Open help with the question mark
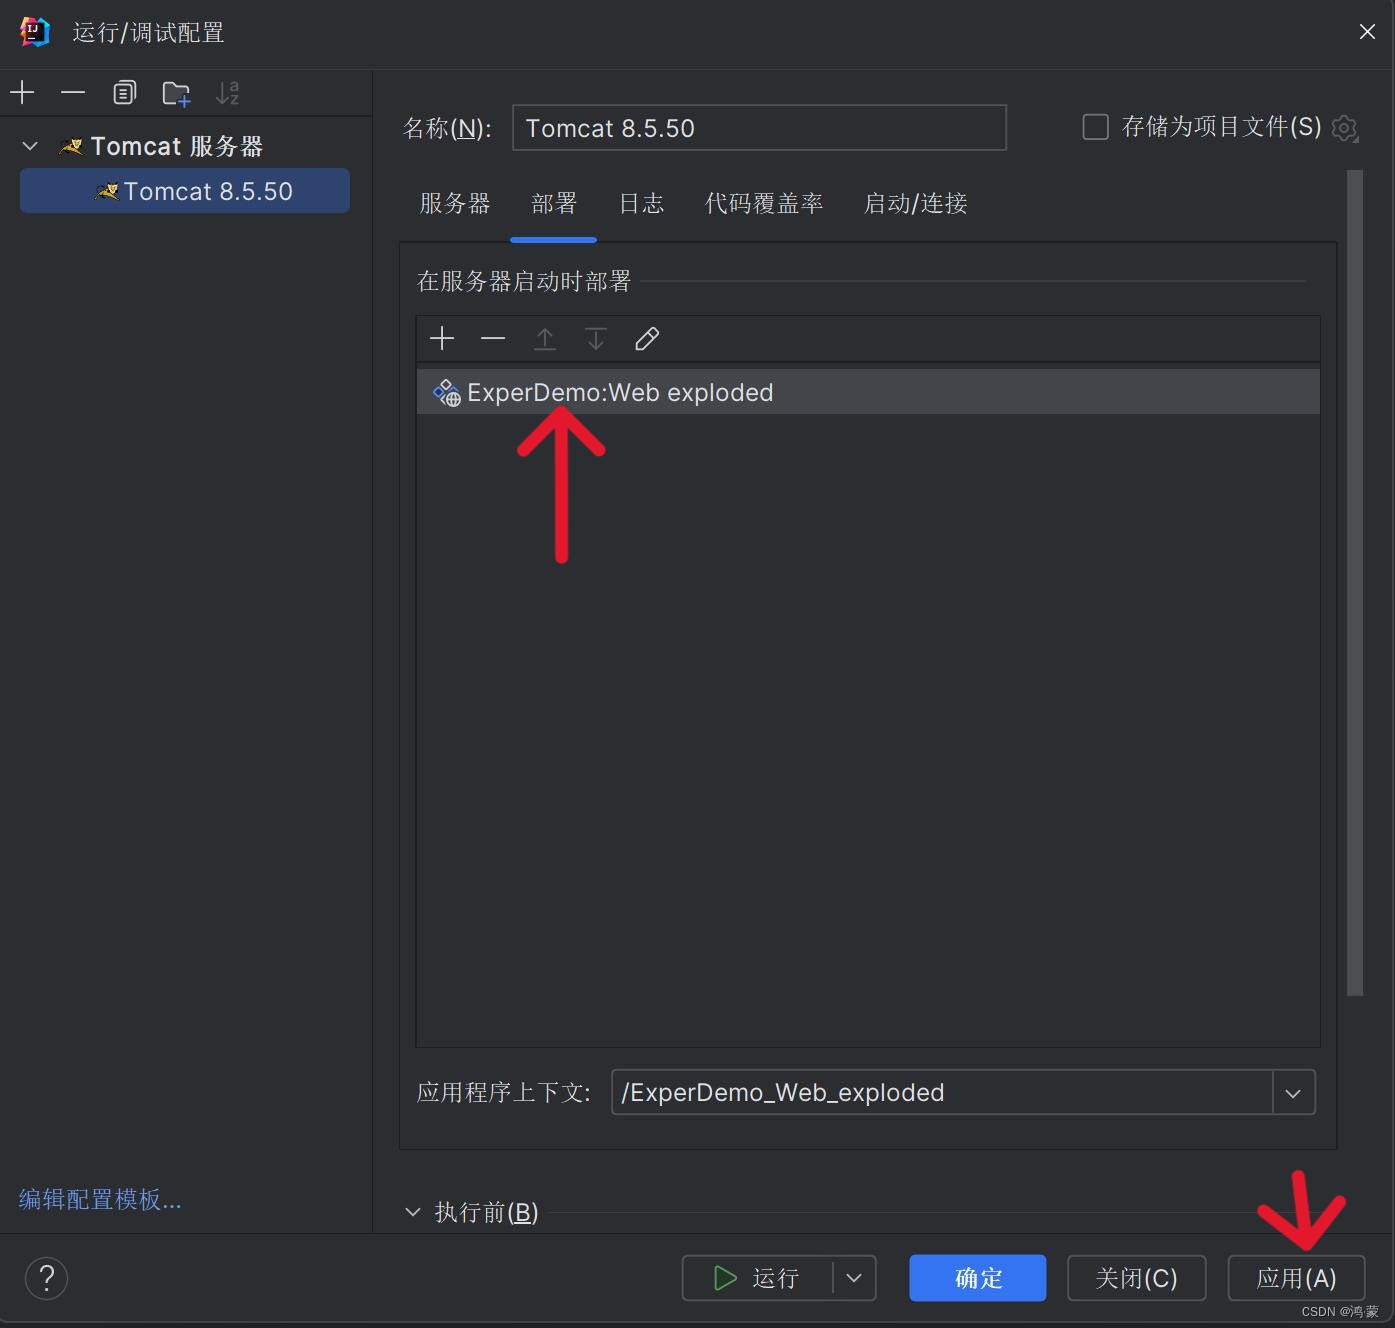The image size is (1395, 1328). coord(46,1278)
